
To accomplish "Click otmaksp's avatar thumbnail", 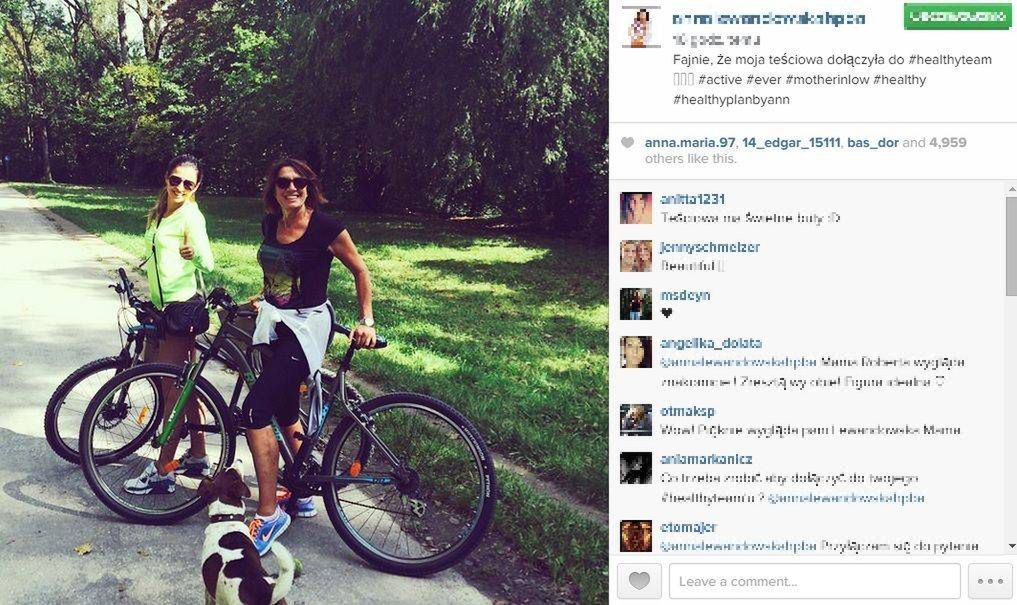I will point(636,420).
